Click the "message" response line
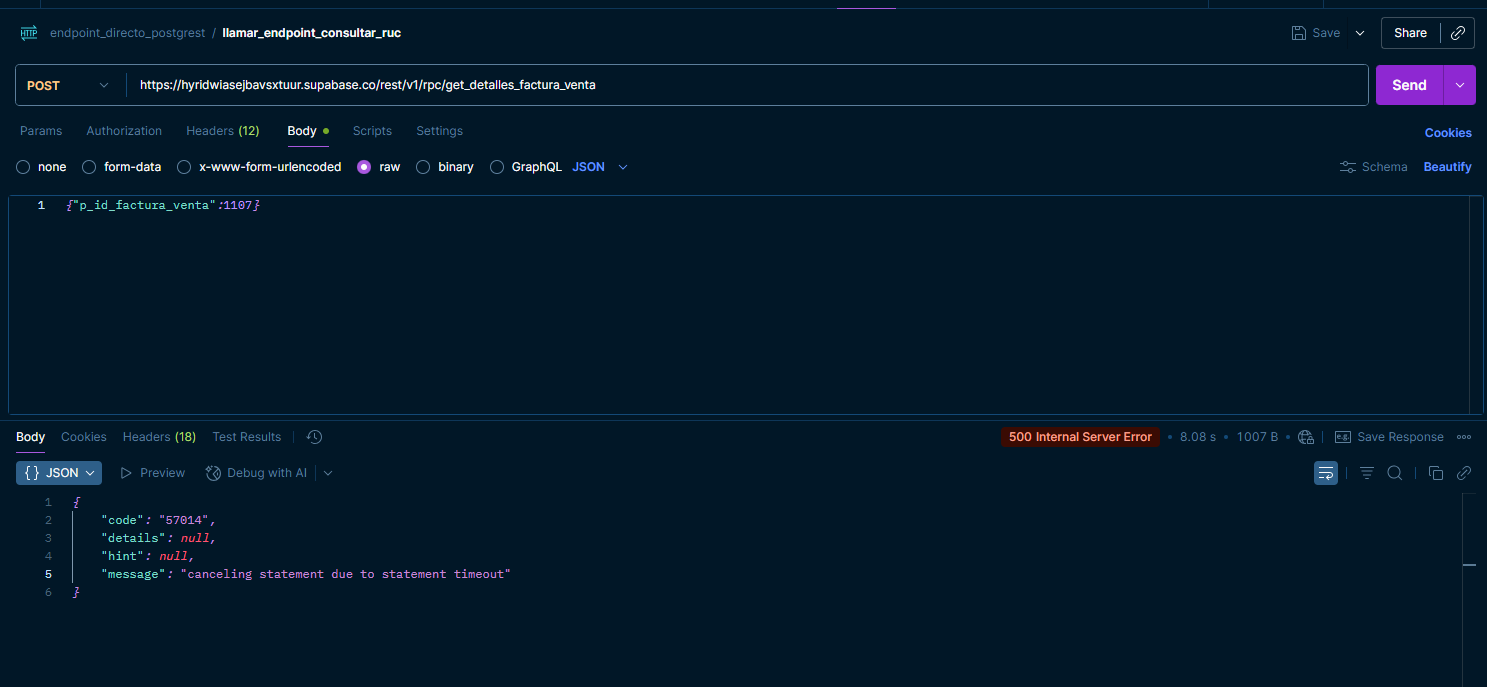Viewport: 1487px width, 687px height. (x=306, y=574)
